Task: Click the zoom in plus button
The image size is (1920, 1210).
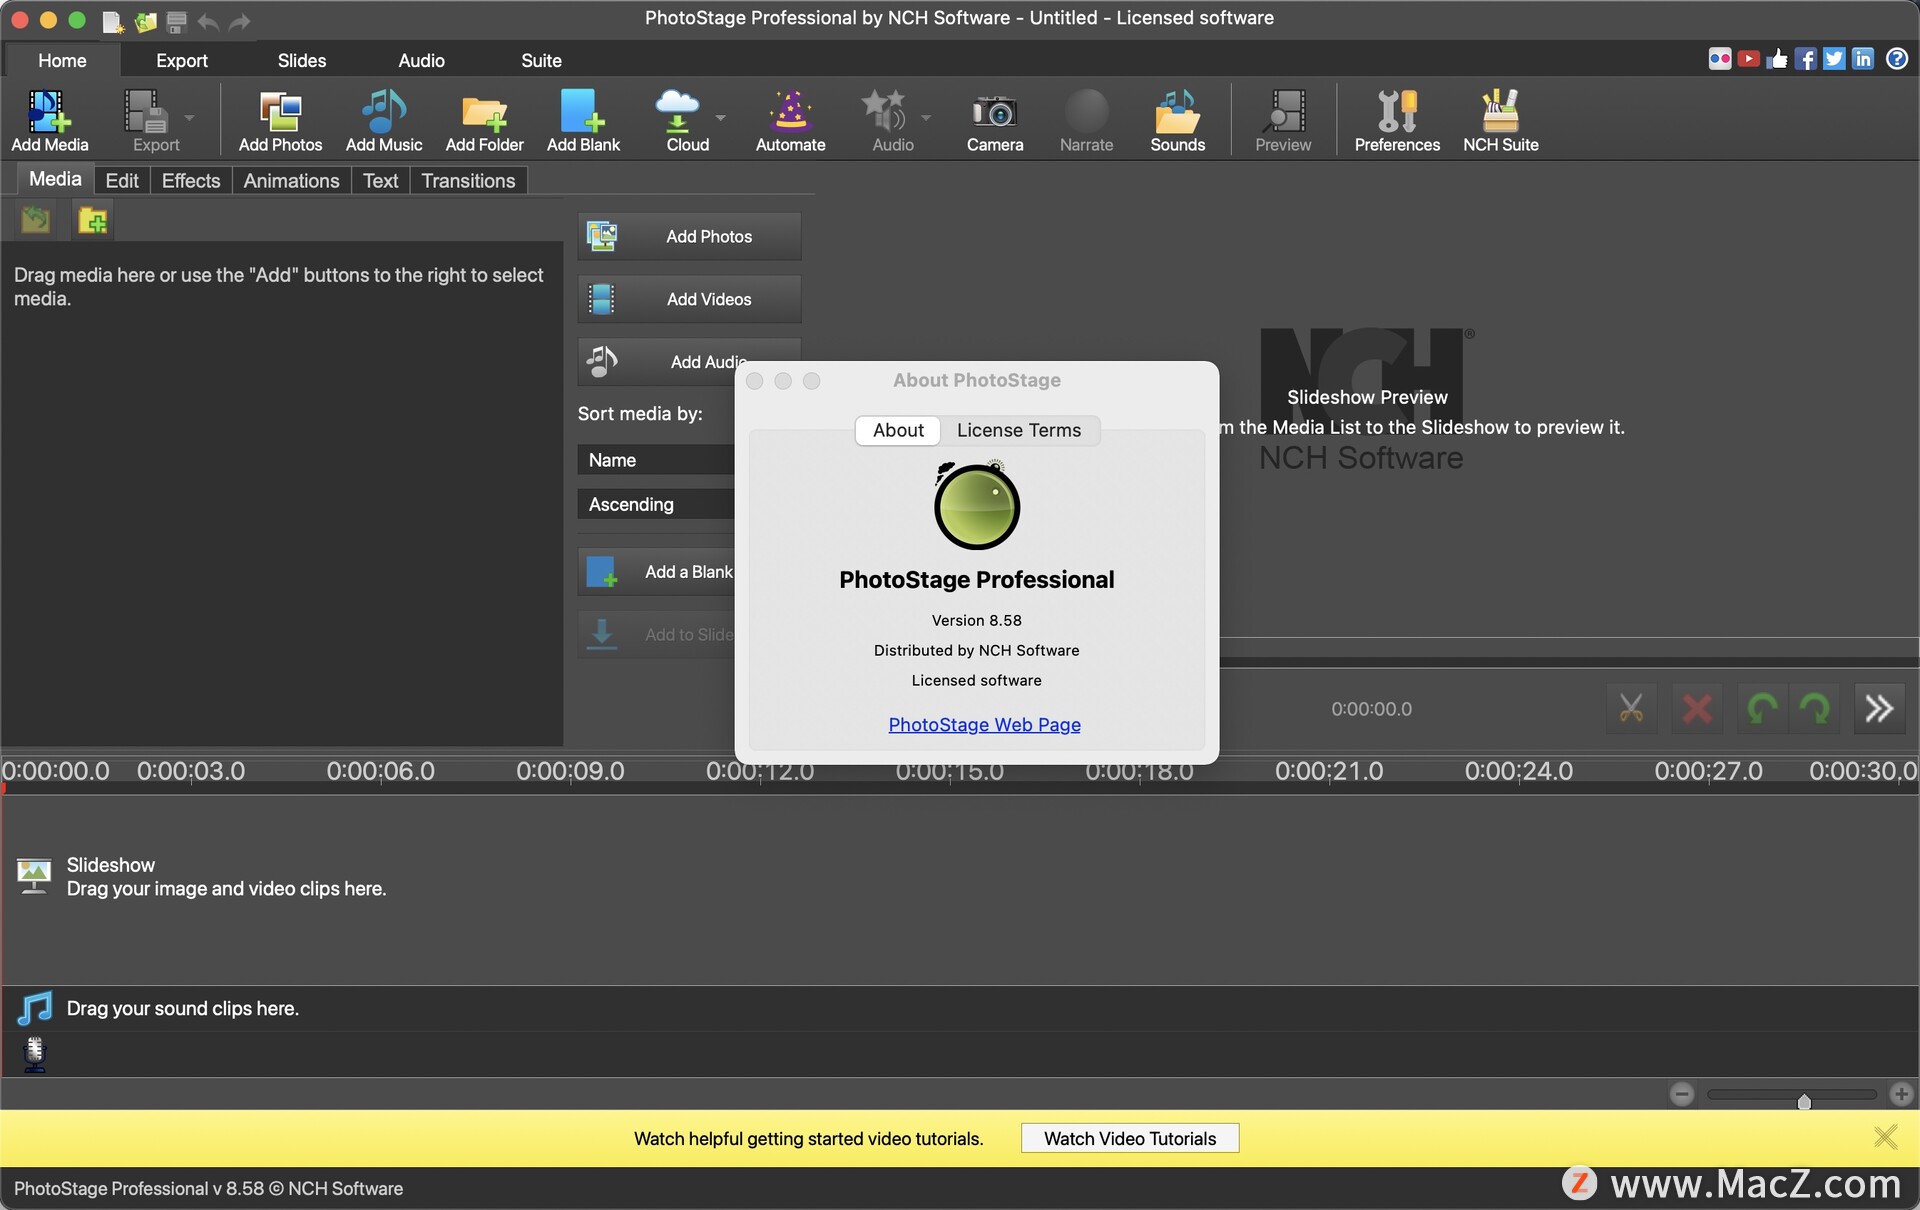Action: click(x=1901, y=1094)
